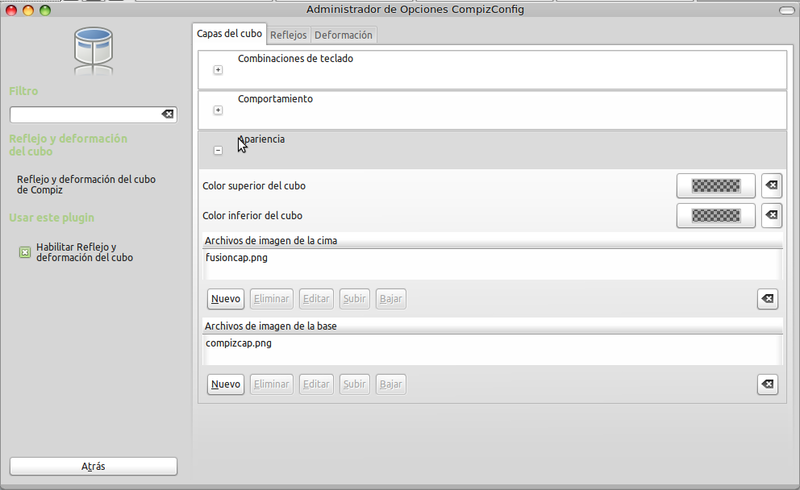Reset Color superior del cubo to default
Viewport: 800px width, 490px height.
pyautogui.click(x=770, y=186)
